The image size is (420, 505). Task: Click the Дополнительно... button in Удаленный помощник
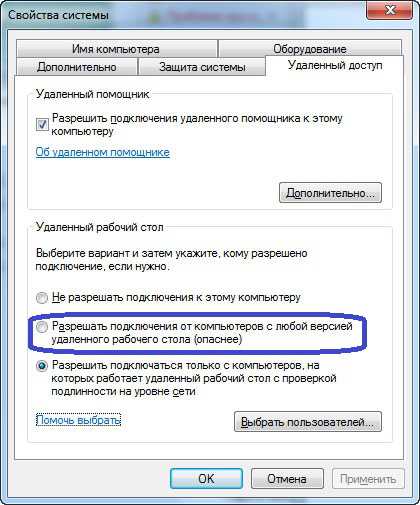point(330,193)
